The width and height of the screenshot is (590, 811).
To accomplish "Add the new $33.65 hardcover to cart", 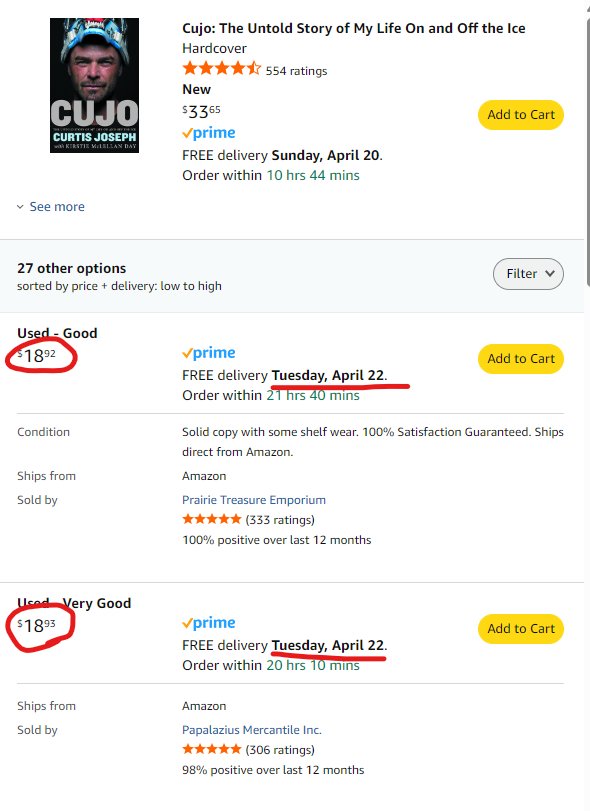I will 521,115.
